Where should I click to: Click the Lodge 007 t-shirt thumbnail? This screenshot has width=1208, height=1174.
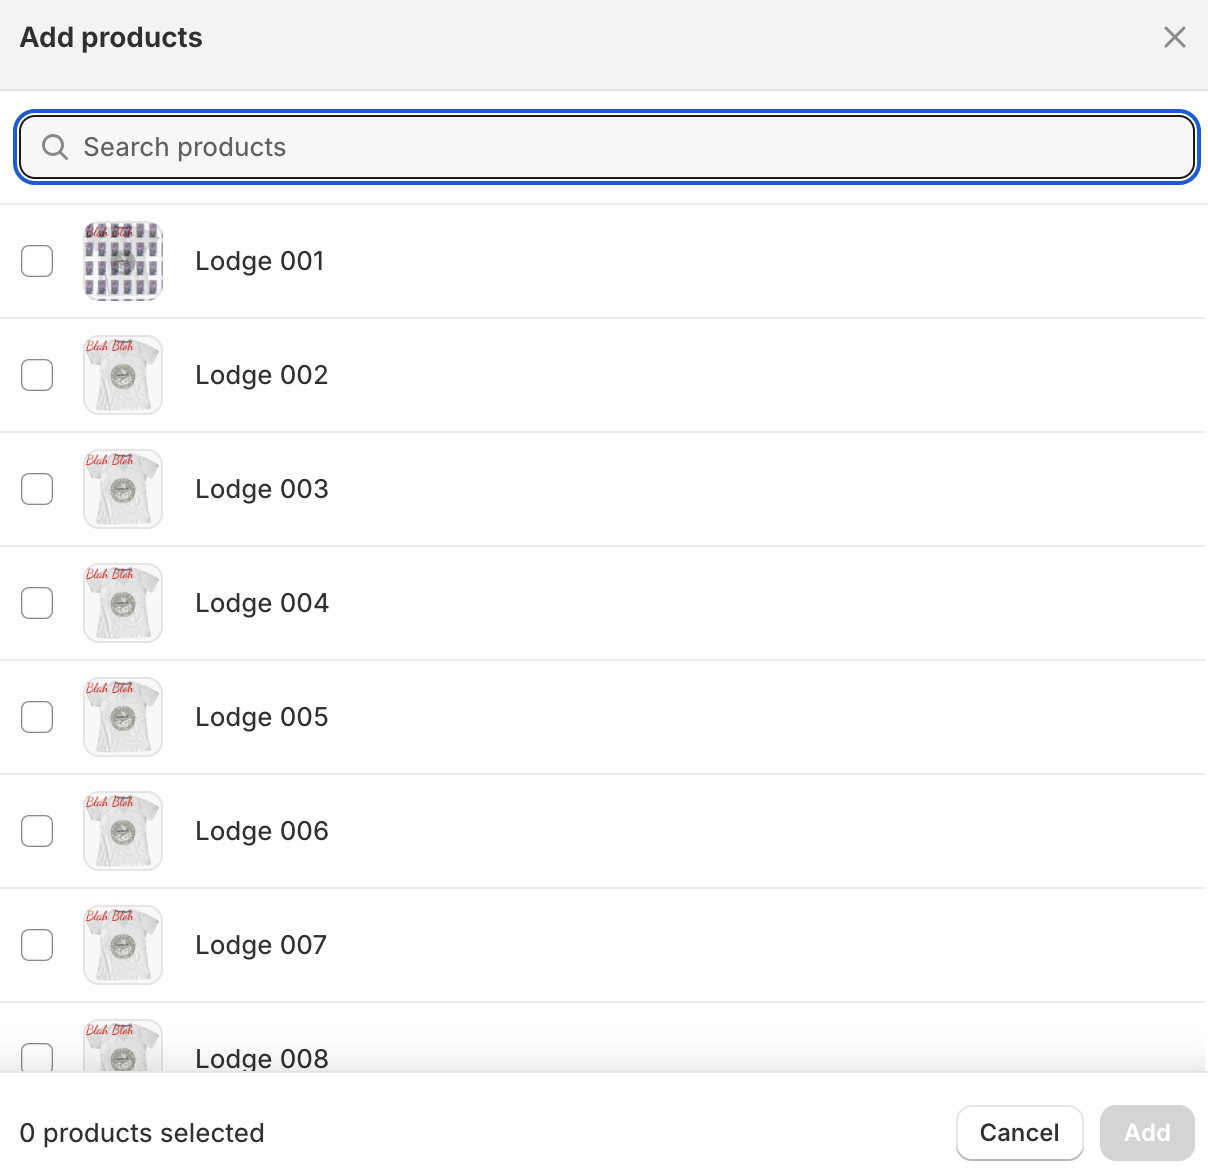123,945
